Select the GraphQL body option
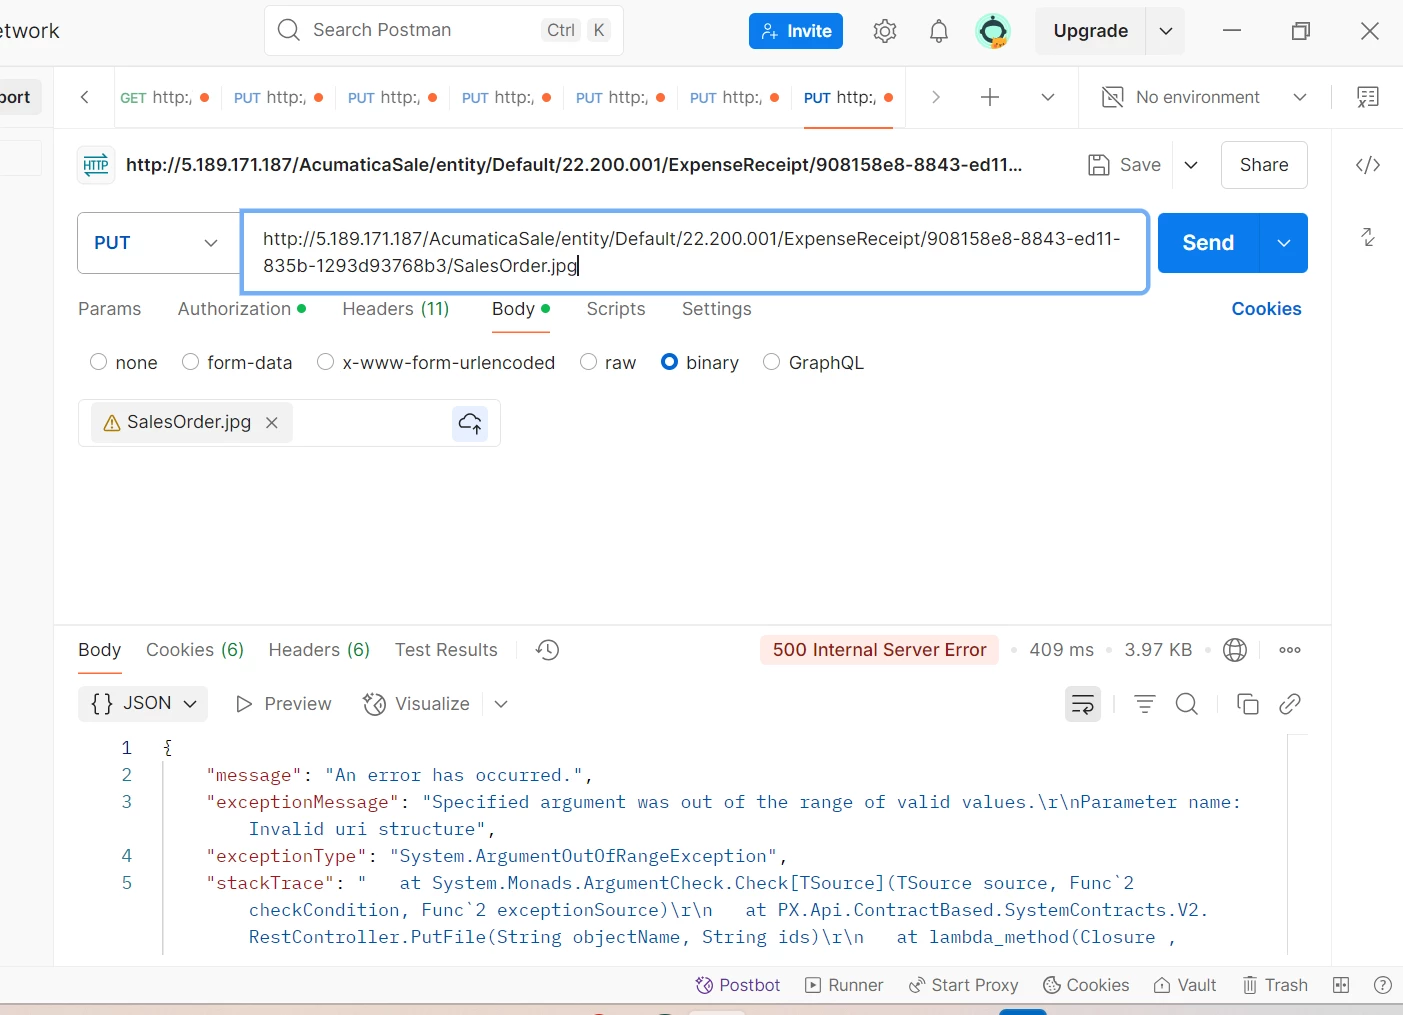The height and width of the screenshot is (1015, 1403). tap(771, 362)
